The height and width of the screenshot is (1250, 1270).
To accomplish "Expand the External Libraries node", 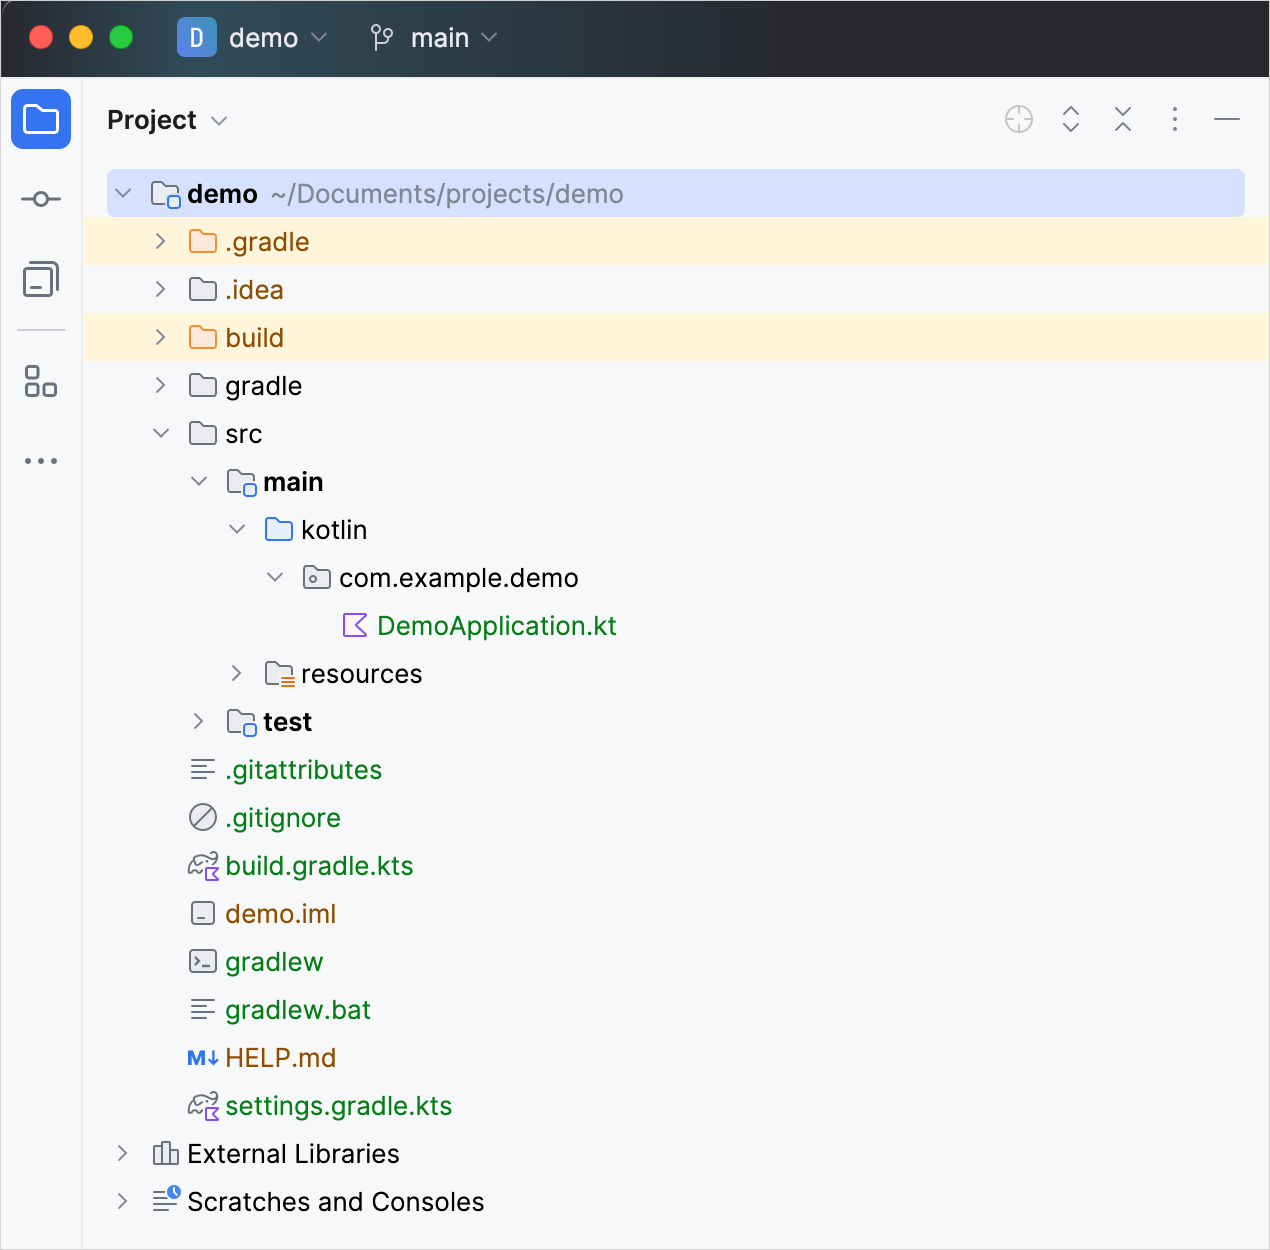I will pos(122,1153).
